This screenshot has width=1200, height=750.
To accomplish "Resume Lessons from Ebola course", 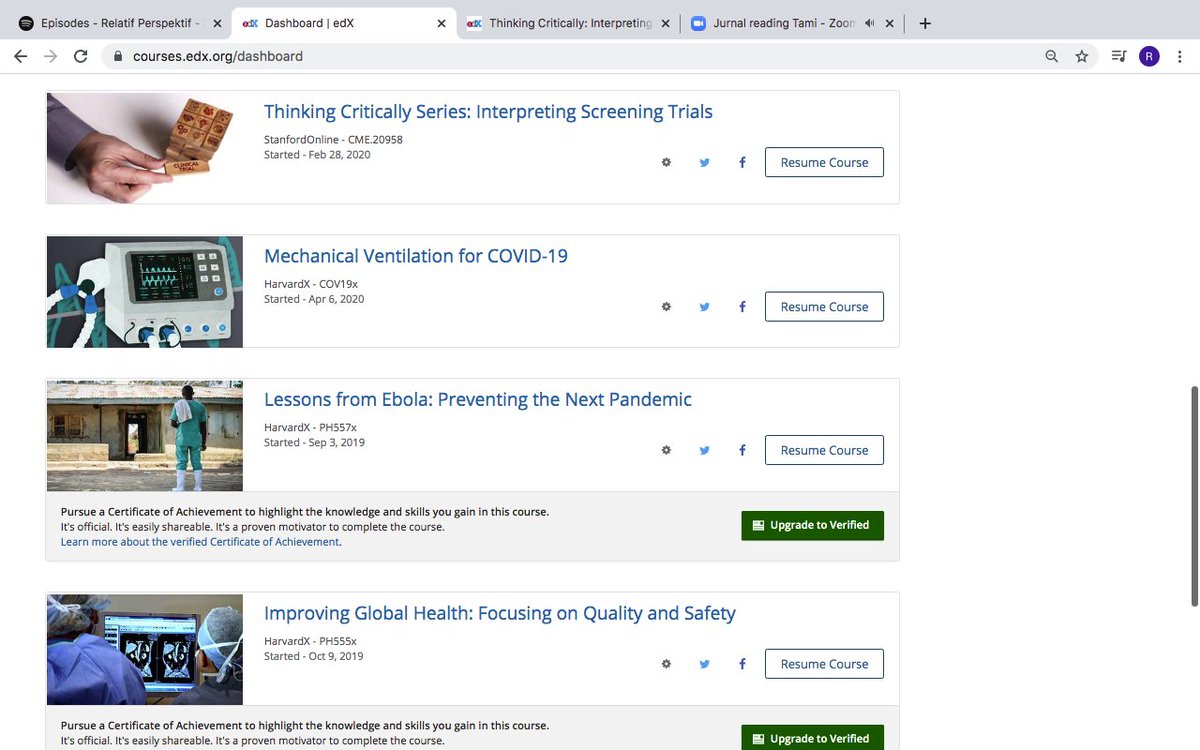I will pyautogui.click(x=824, y=450).
